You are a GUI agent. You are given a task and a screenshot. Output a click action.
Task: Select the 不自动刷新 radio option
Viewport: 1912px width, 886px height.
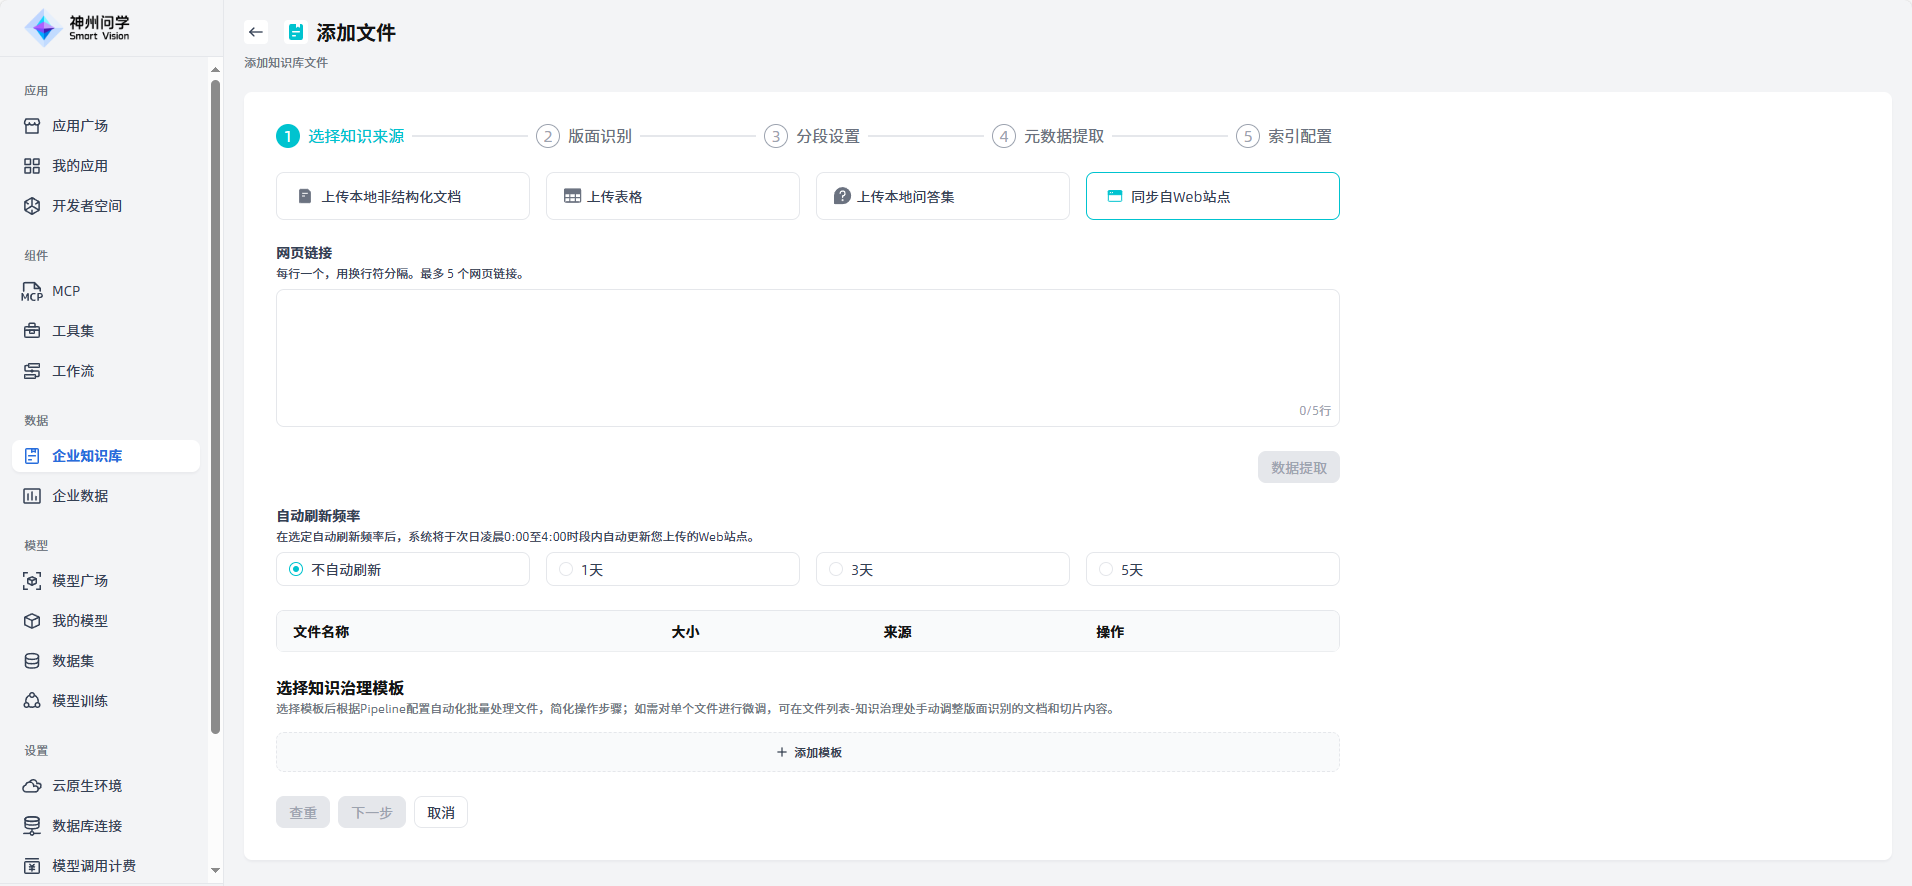point(296,569)
